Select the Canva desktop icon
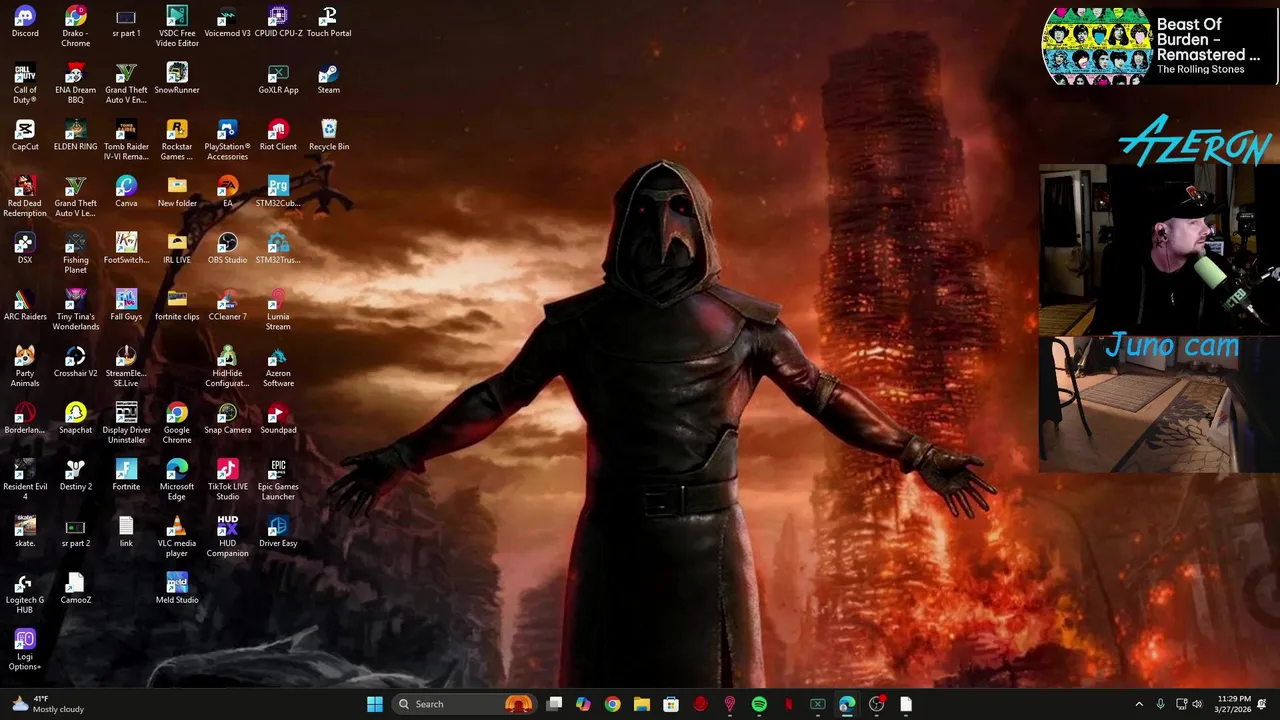 (126, 192)
